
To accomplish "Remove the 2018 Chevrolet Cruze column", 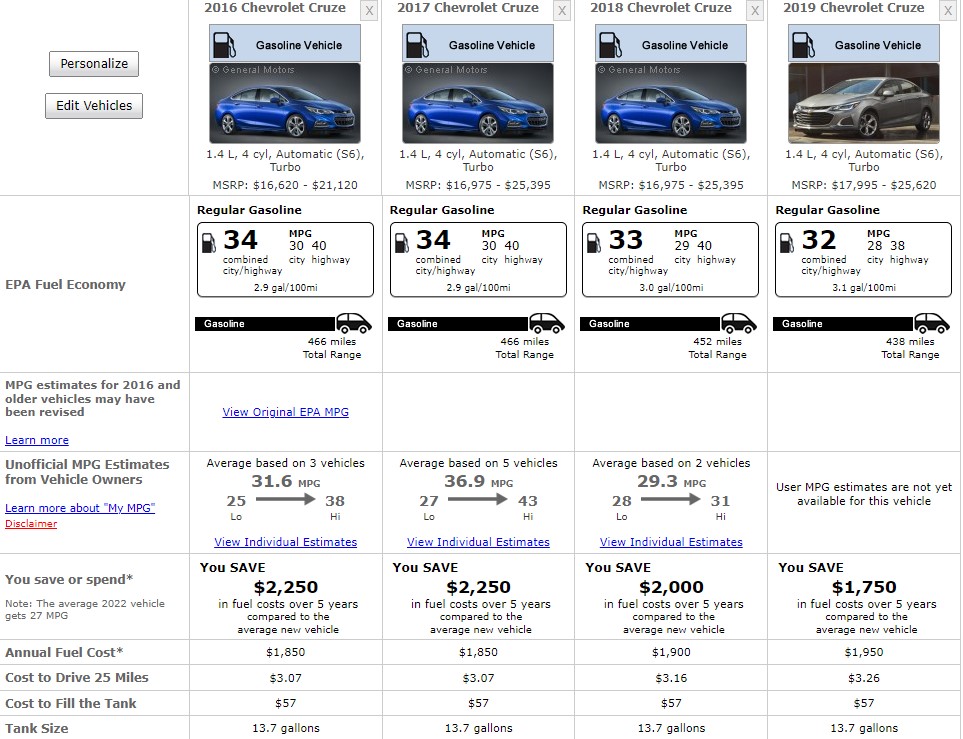I will click(755, 10).
